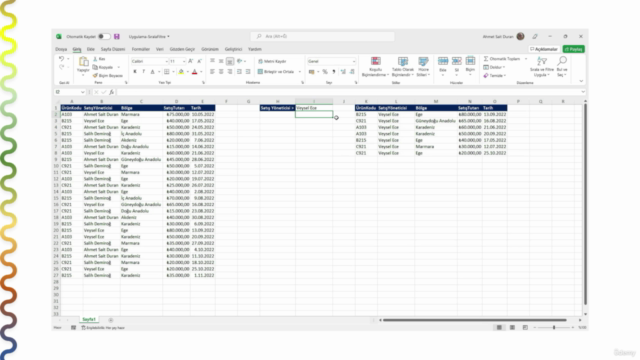Toggle underline A formatting
This screenshot has height=360, width=640.
[x=152, y=72]
